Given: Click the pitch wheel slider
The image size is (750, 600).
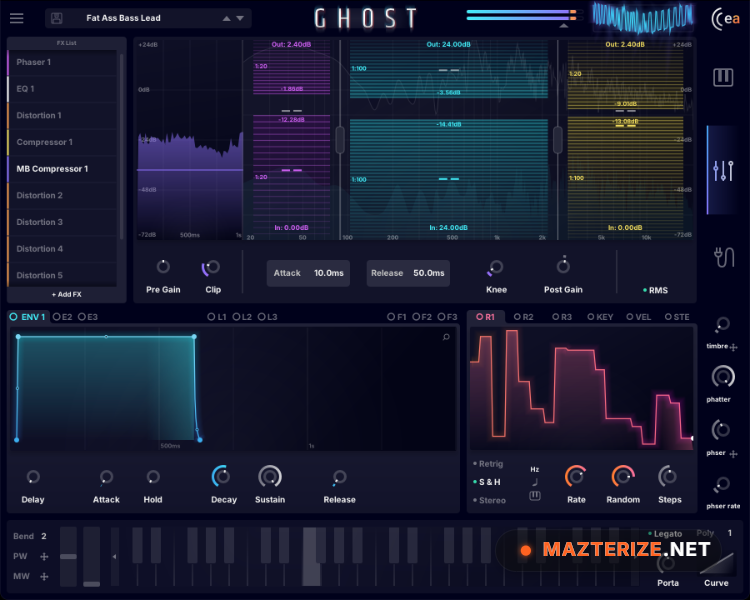Looking at the screenshot, I should point(68,556).
